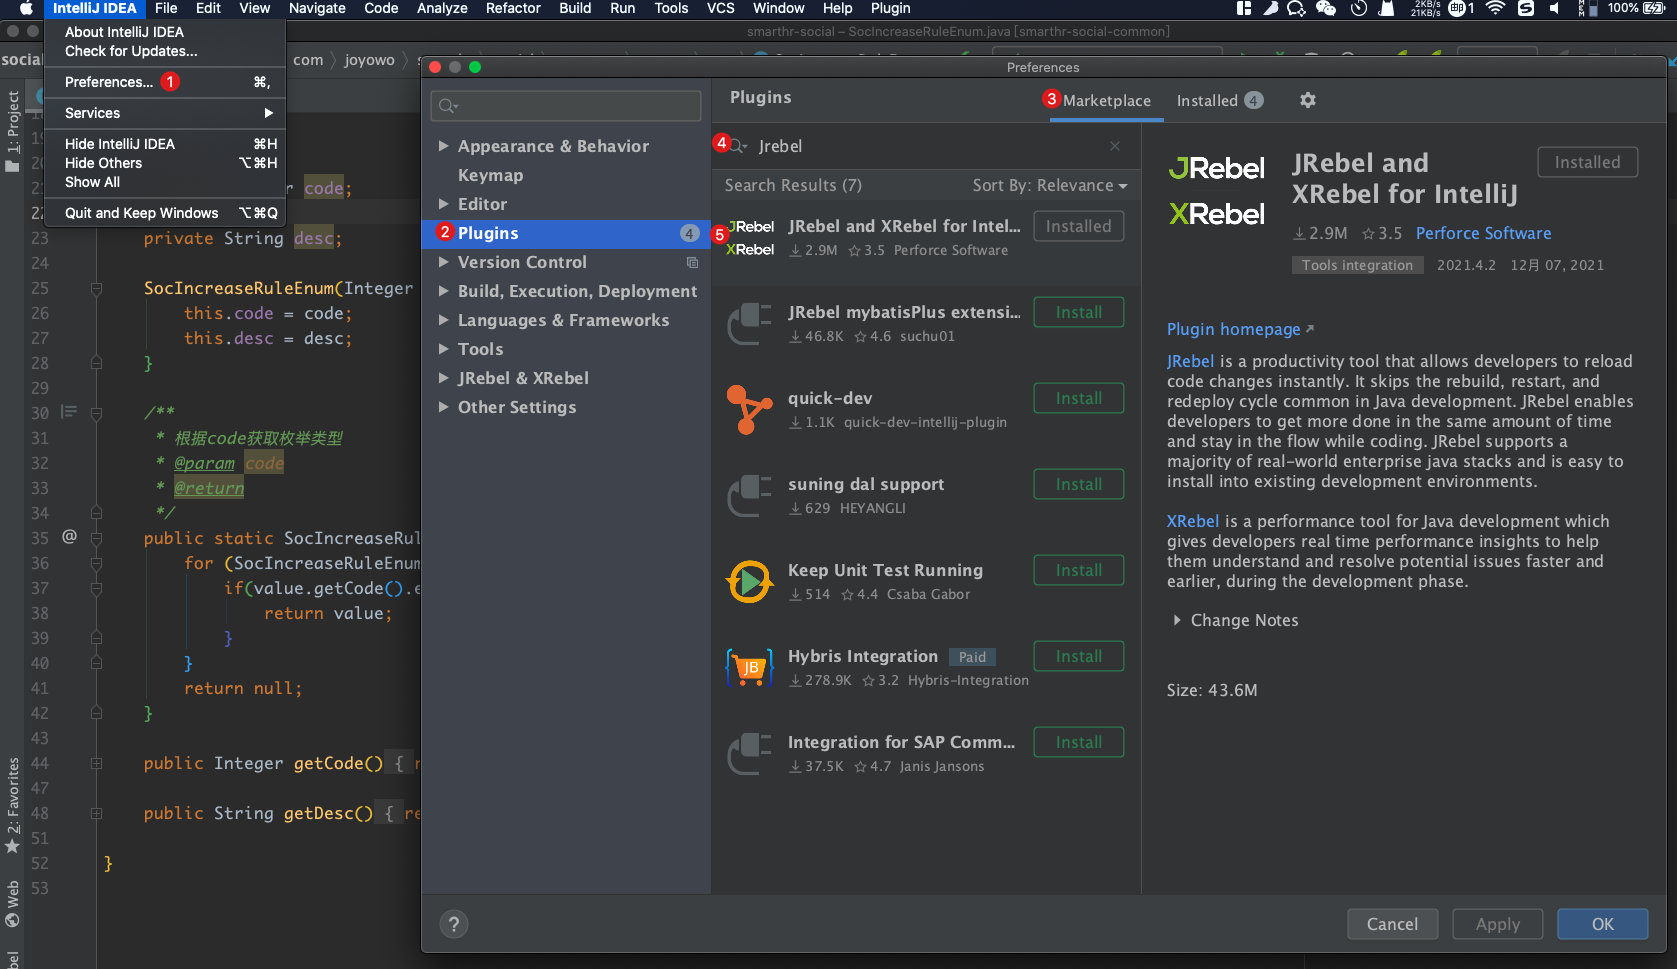Click the quick-dev plugin icon
The height and width of the screenshot is (969, 1677).
750,410
